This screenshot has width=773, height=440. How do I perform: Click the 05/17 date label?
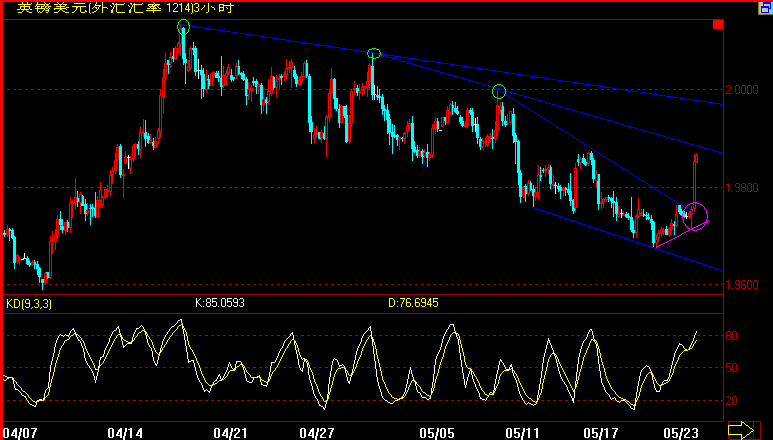pos(599,433)
